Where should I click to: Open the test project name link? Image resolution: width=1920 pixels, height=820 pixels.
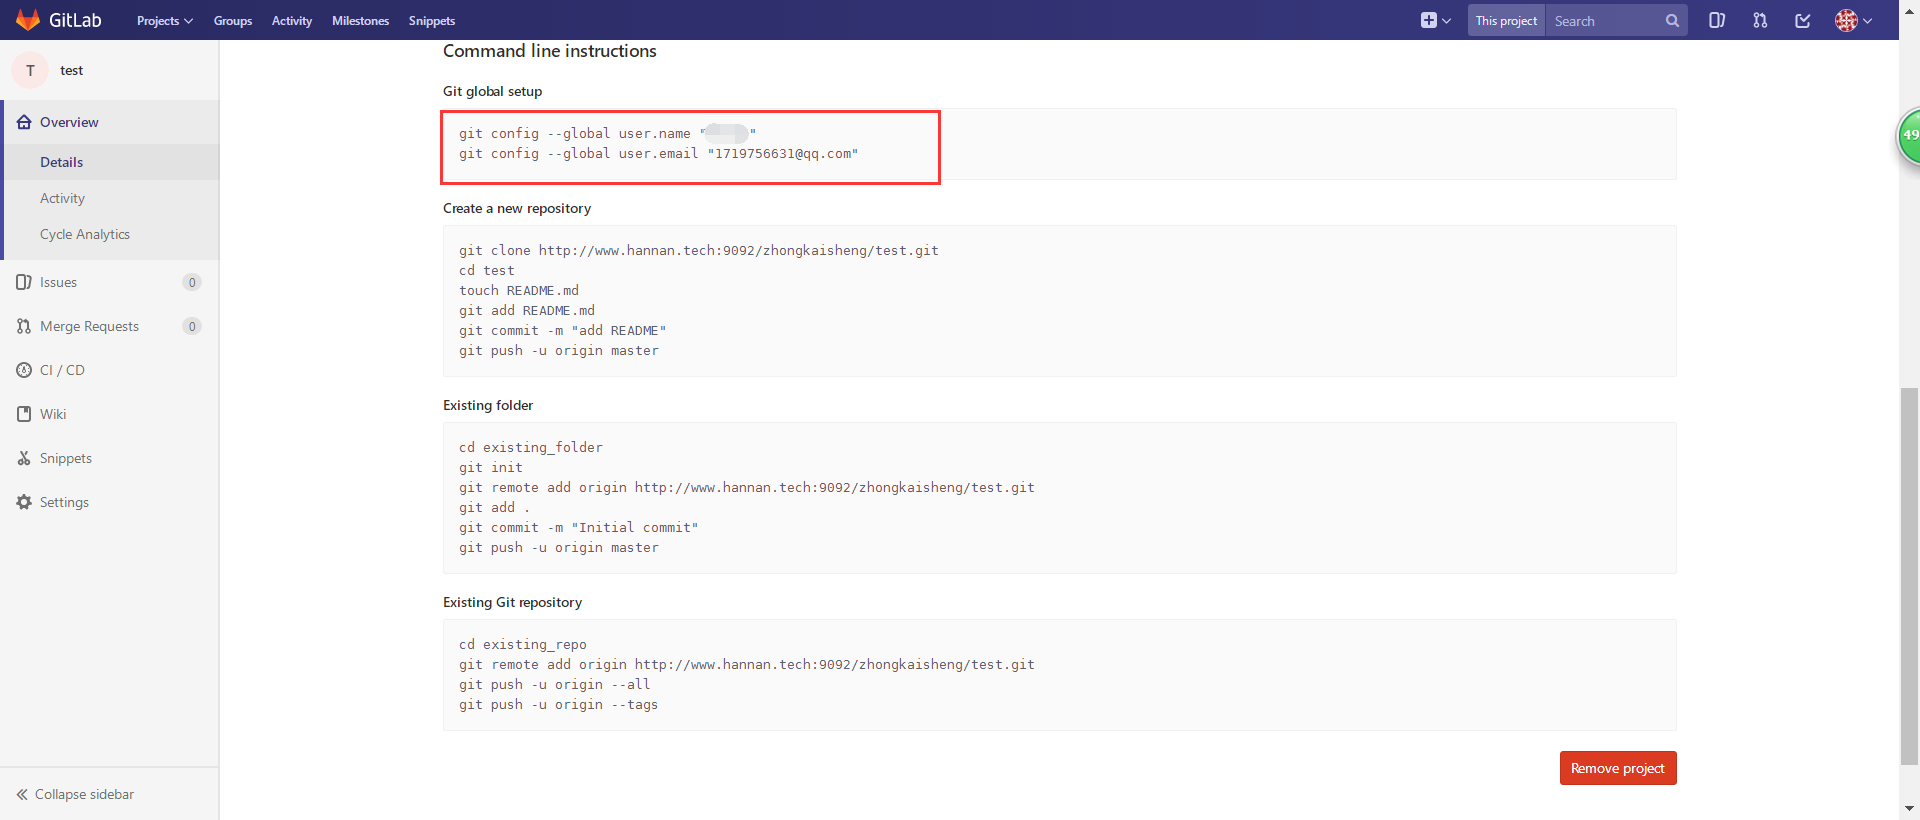[72, 70]
